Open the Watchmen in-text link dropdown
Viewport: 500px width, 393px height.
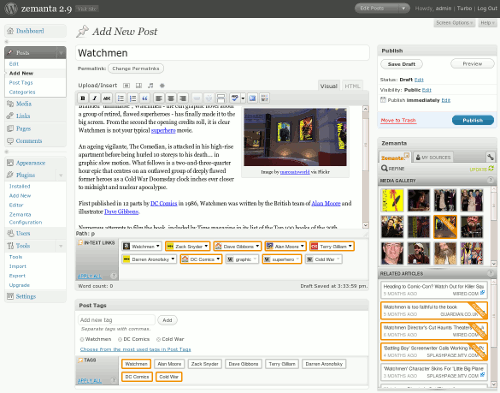(158, 246)
